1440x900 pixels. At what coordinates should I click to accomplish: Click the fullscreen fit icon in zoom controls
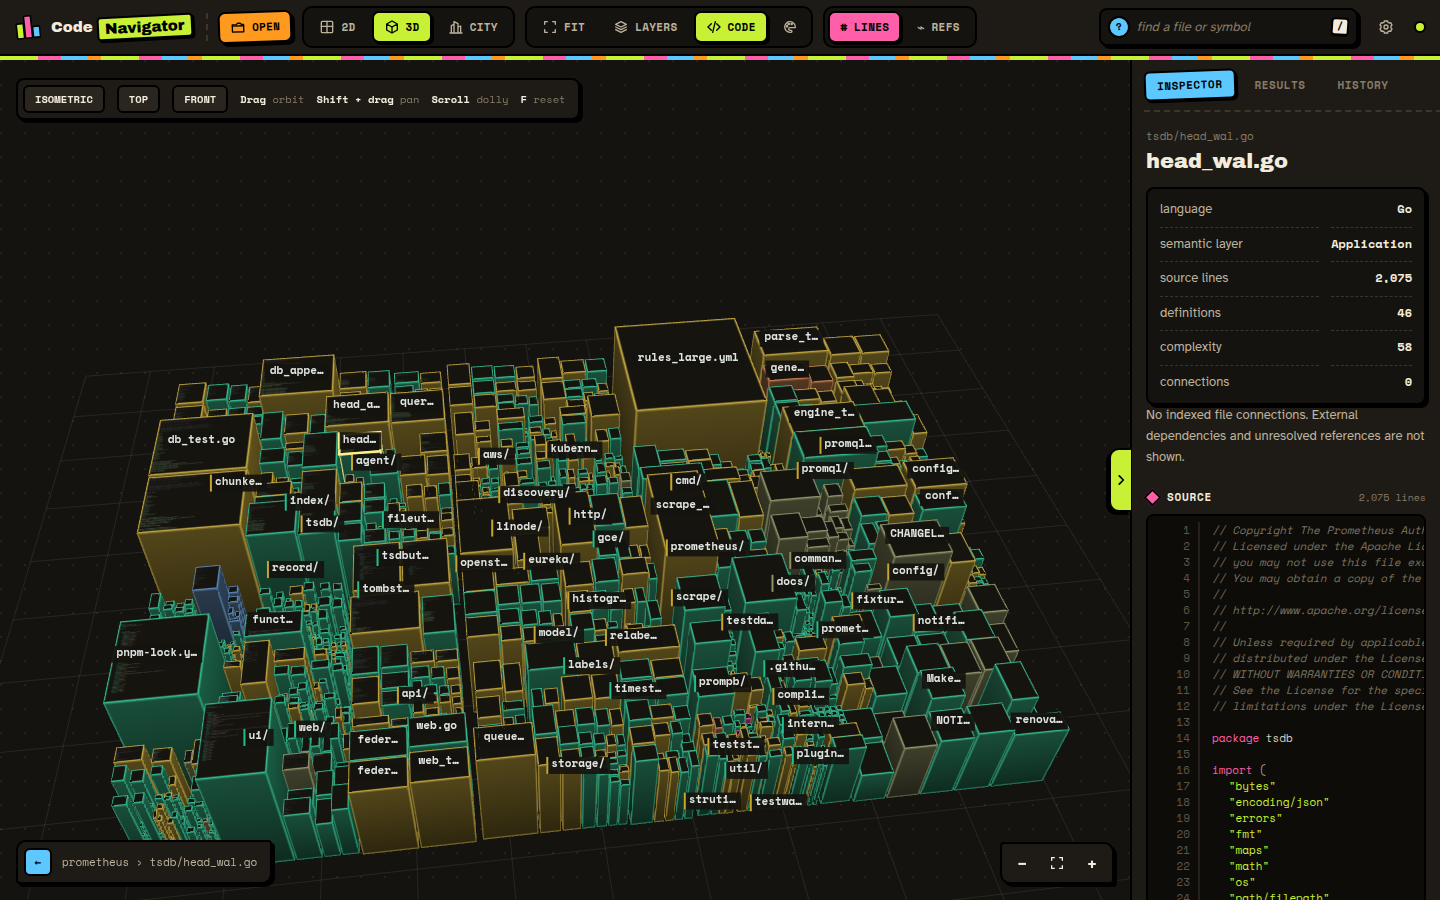coord(1057,863)
